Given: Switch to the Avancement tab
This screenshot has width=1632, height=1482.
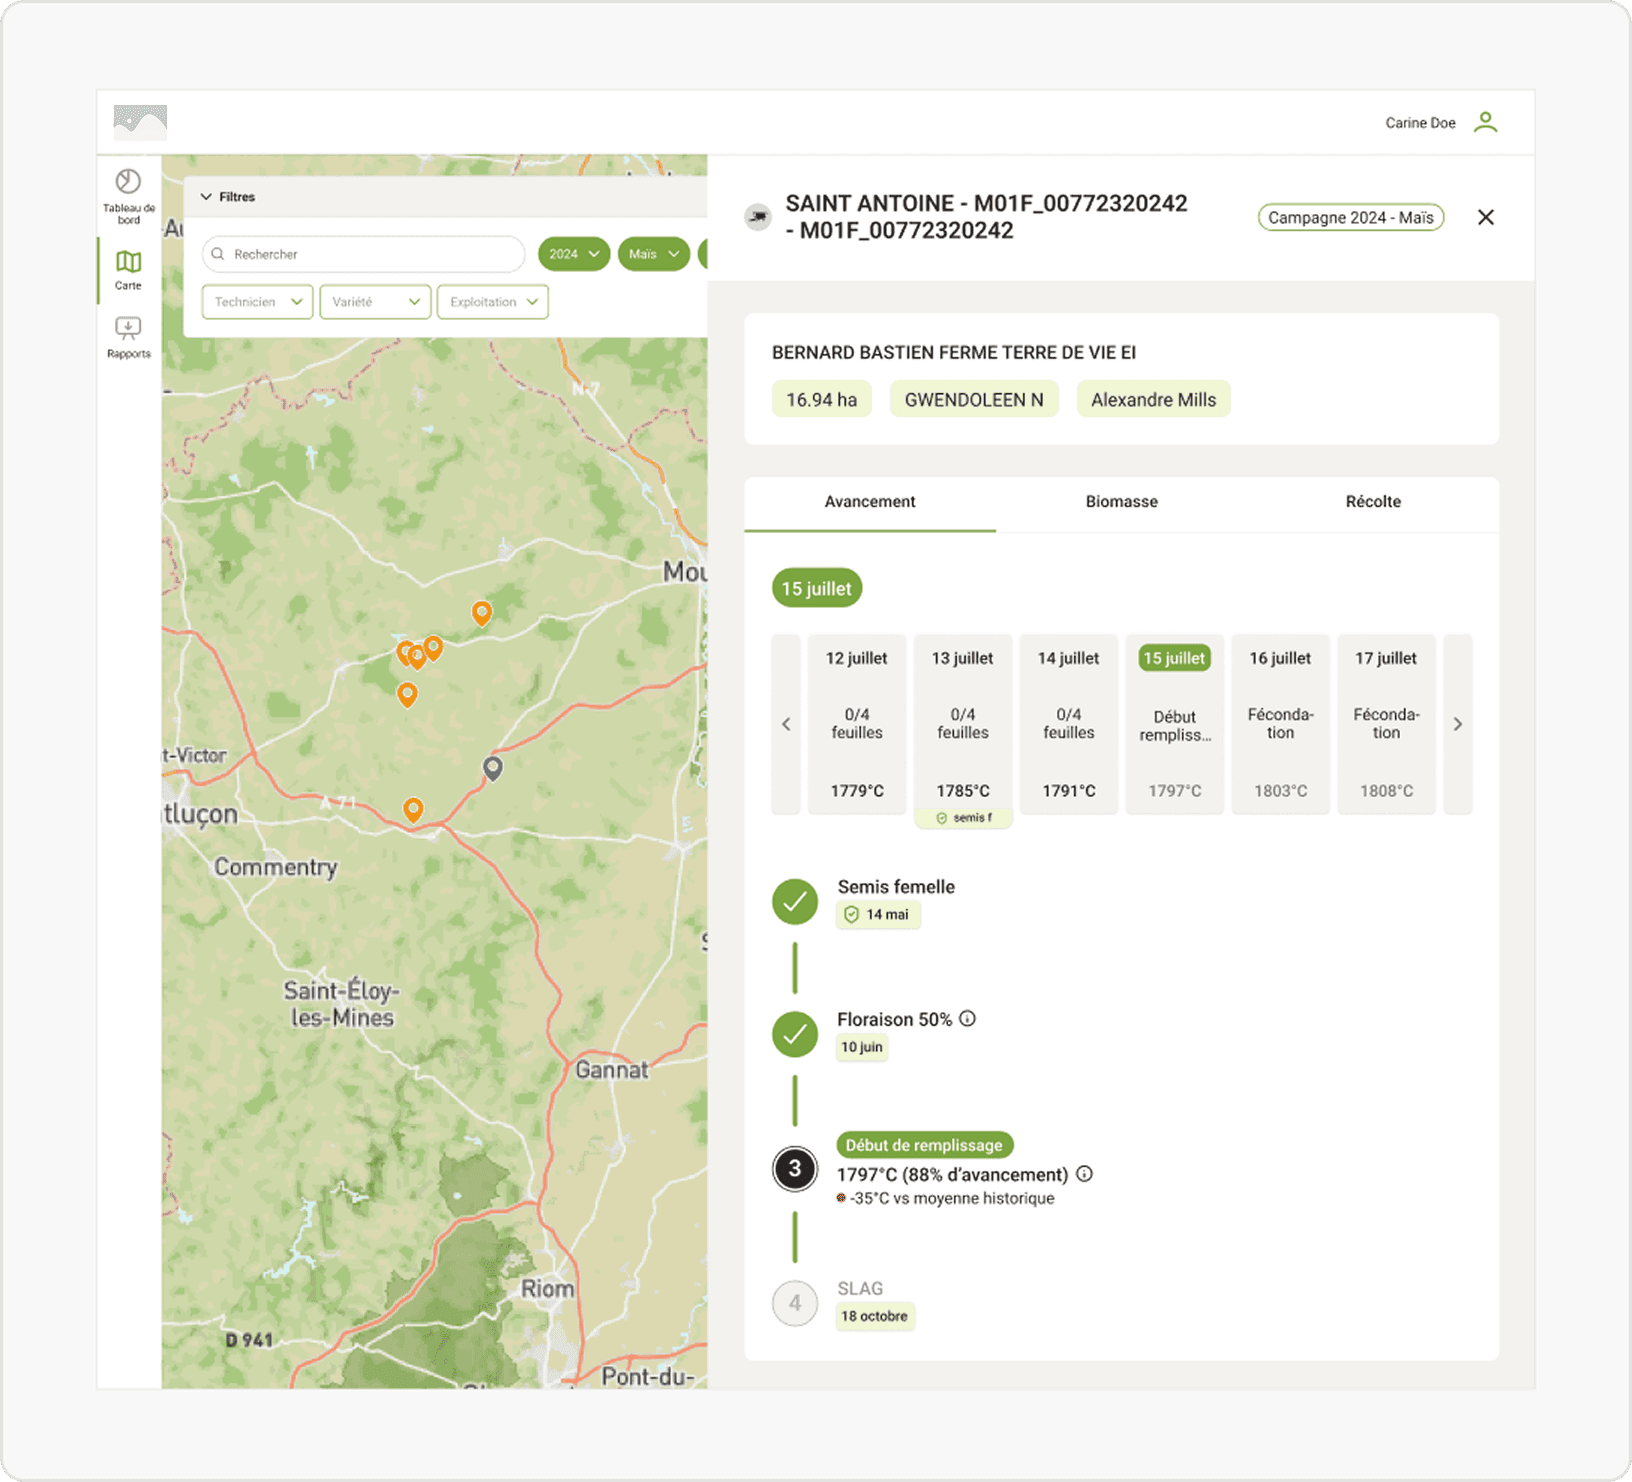Looking at the screenshot, I should pos(870,502).
